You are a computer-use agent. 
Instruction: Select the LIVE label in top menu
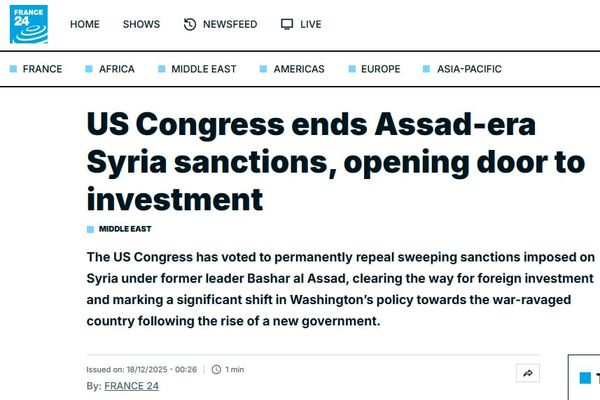pos(310,24)
